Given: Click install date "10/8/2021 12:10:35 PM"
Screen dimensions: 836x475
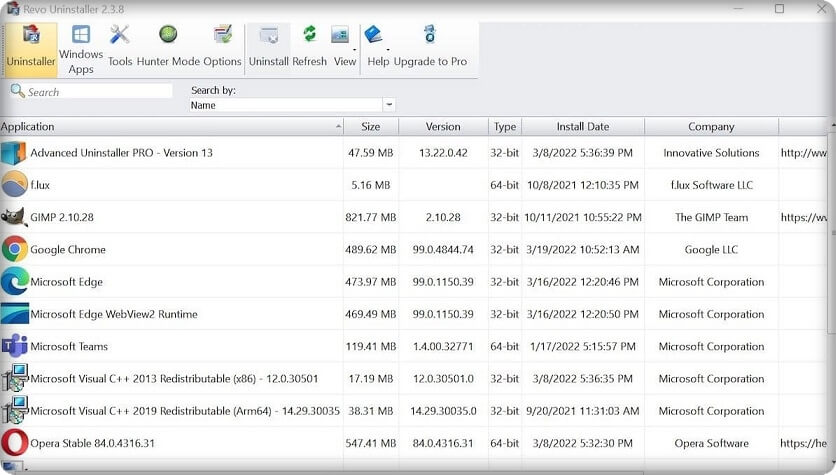Looking at the screenshot, I should click(x=583, y=185).
